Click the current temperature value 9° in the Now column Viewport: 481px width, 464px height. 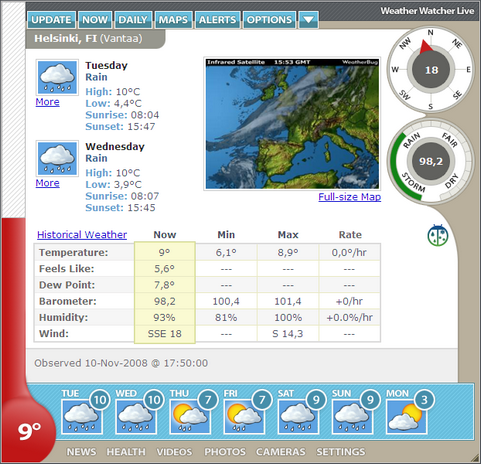[164, 253]
